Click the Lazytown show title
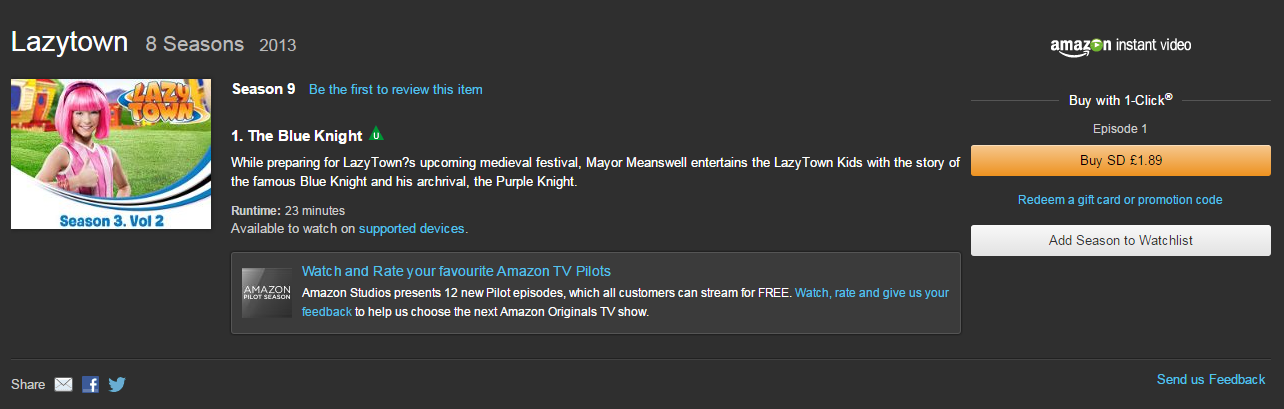 click(70, 43)
